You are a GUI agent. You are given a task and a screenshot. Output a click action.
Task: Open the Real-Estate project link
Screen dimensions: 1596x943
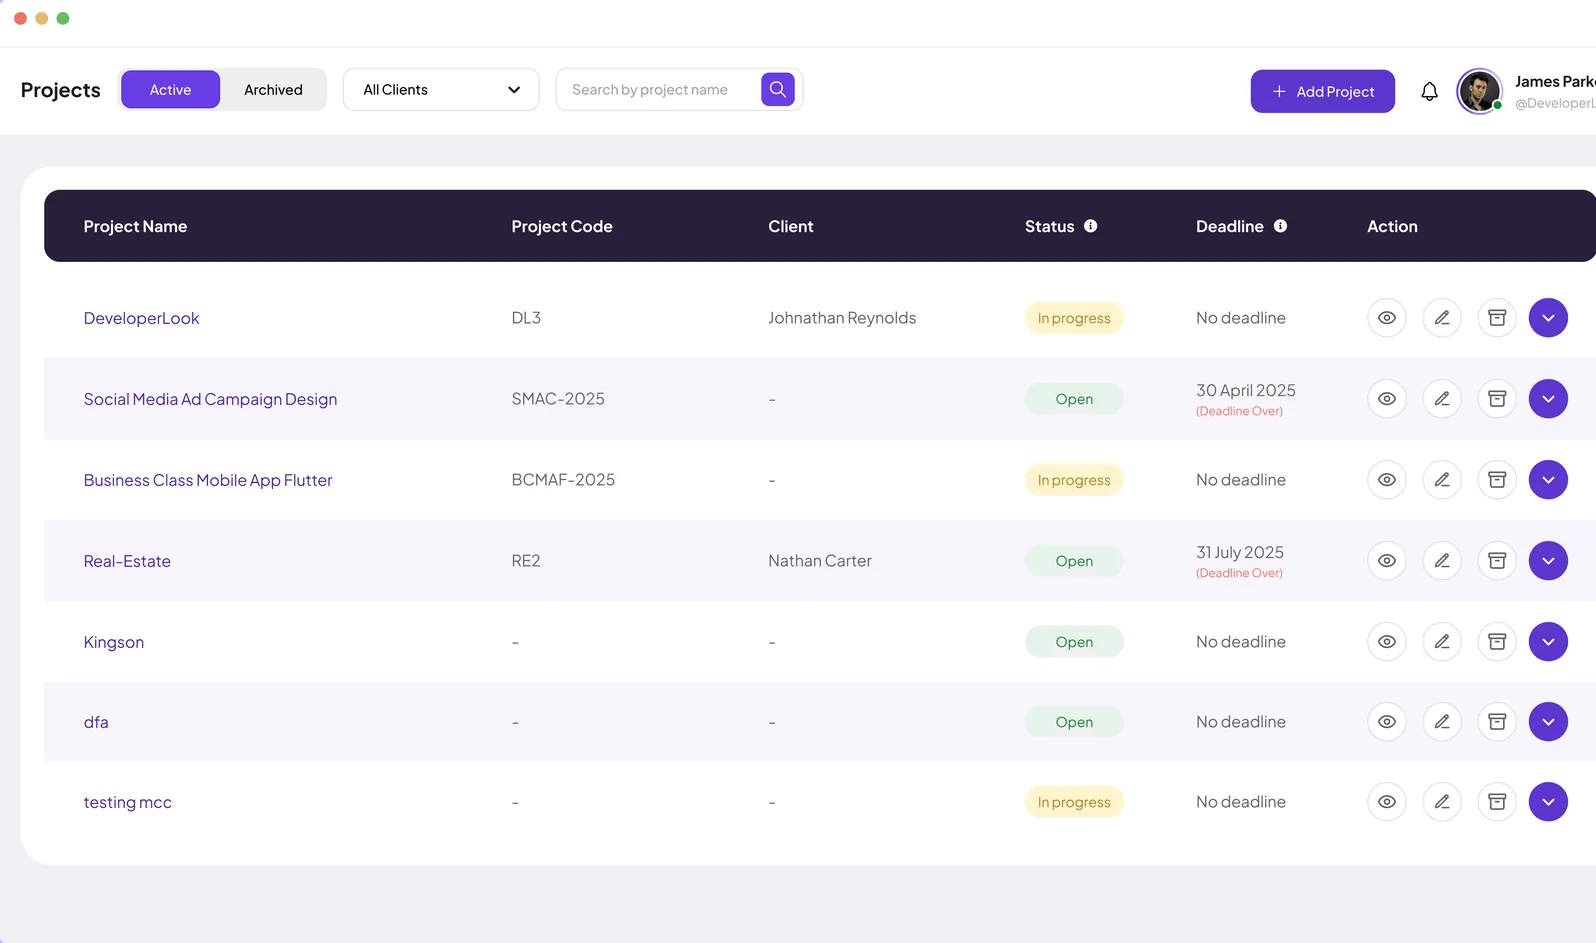[127, 561]
